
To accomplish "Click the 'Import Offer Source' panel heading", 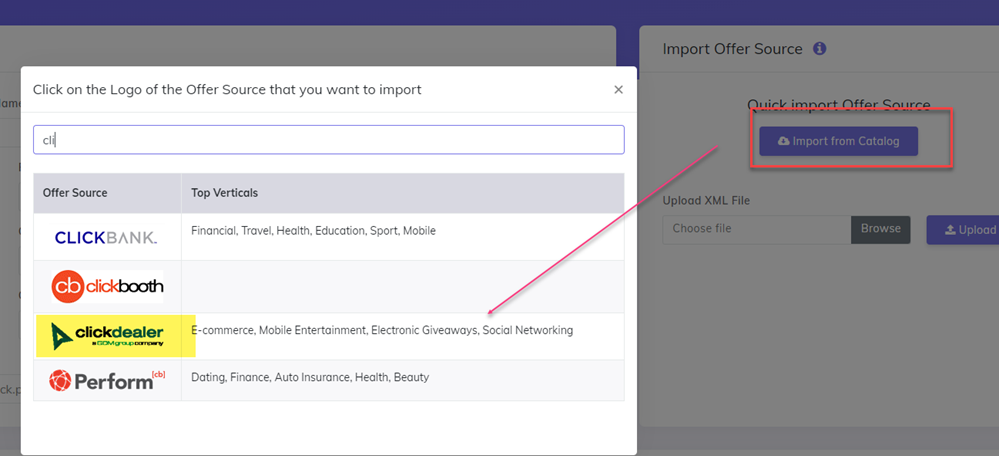I will pos(732,49).
